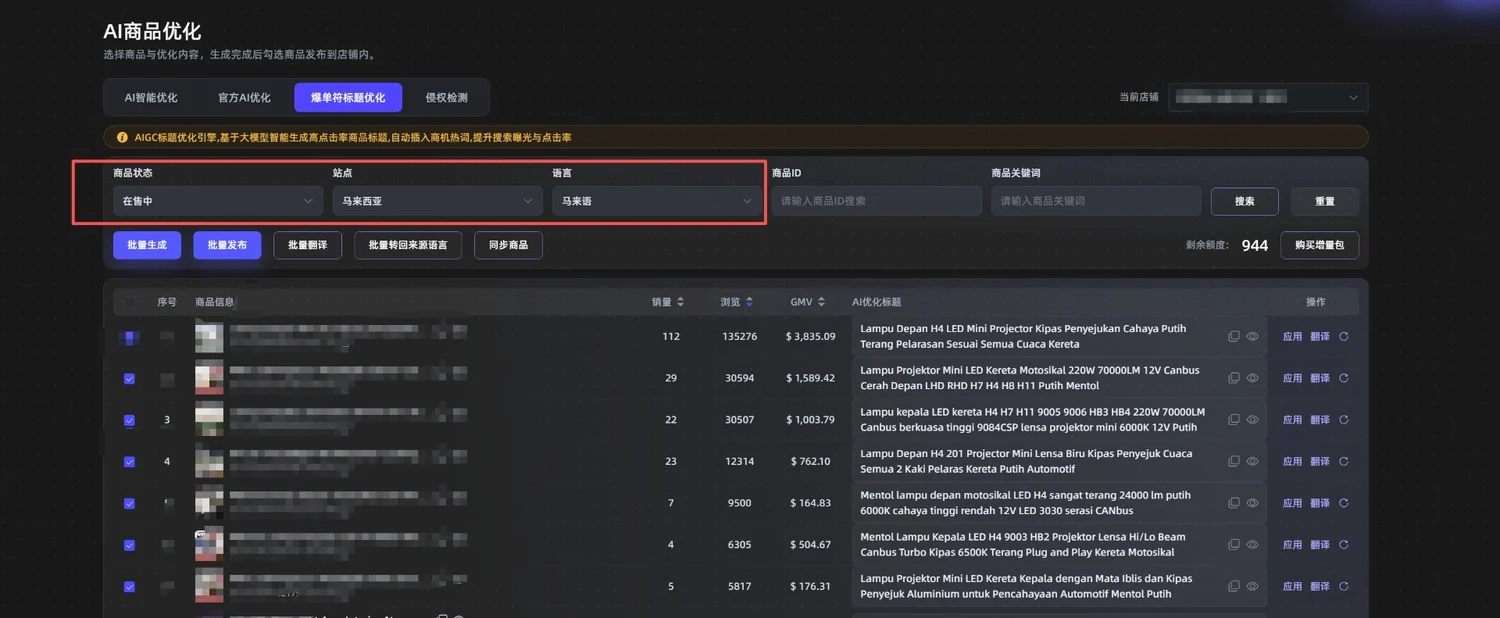Regenerate the title in the $ 762.10 row
Image resolution: width=1500 pixels, height=618 pixels.
pos(1344,461)
